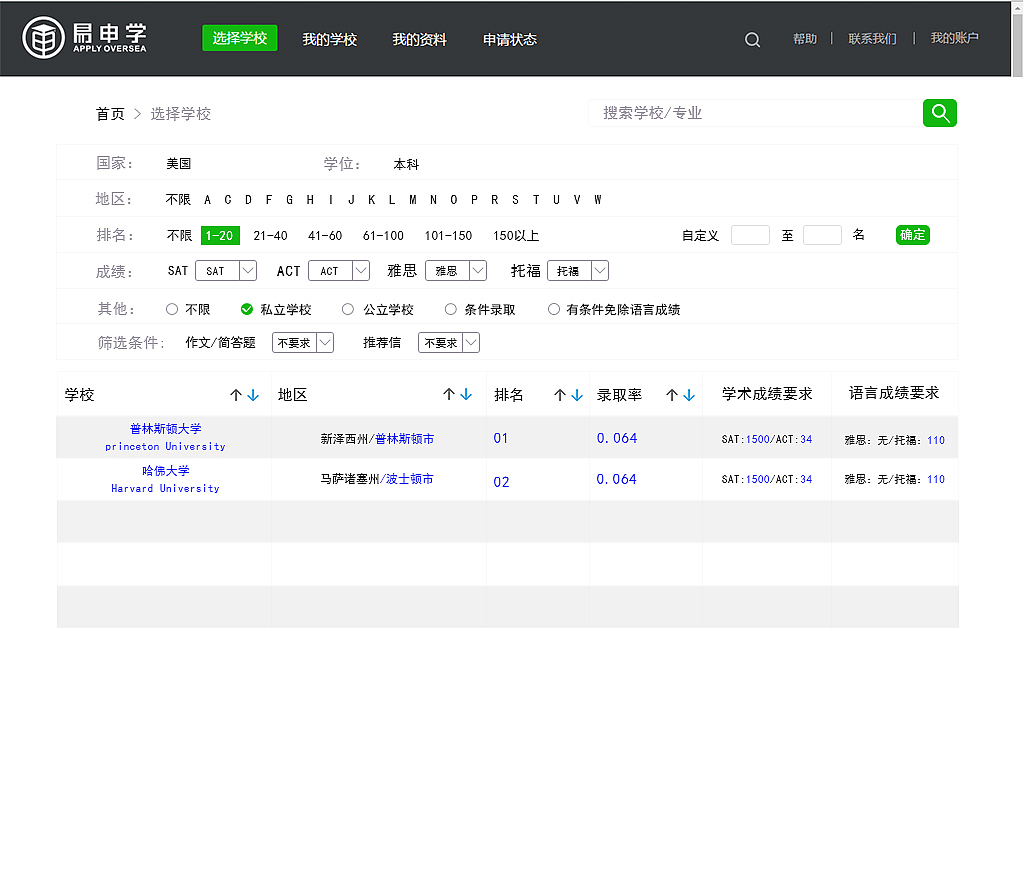The image size is (1024, 871).
Task: Click the 本科 degree value
Action: coord(406,165)
